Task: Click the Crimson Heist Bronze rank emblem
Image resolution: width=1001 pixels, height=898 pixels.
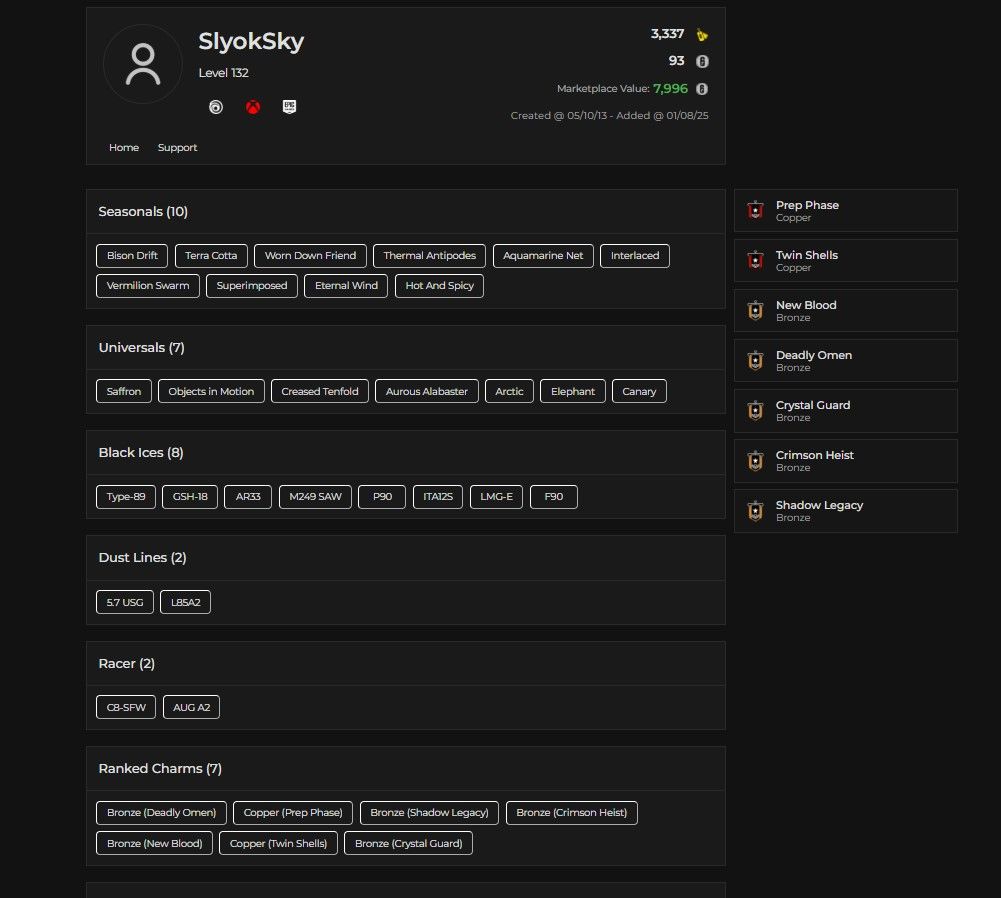Action: tap(755, 460)
